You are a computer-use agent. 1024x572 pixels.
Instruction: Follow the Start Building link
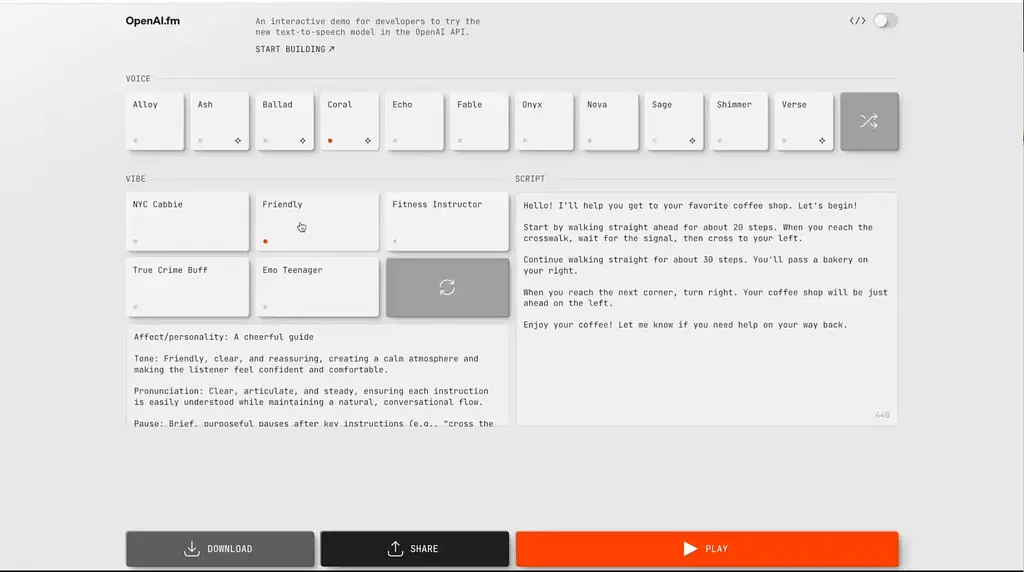[x=295, y=49]
